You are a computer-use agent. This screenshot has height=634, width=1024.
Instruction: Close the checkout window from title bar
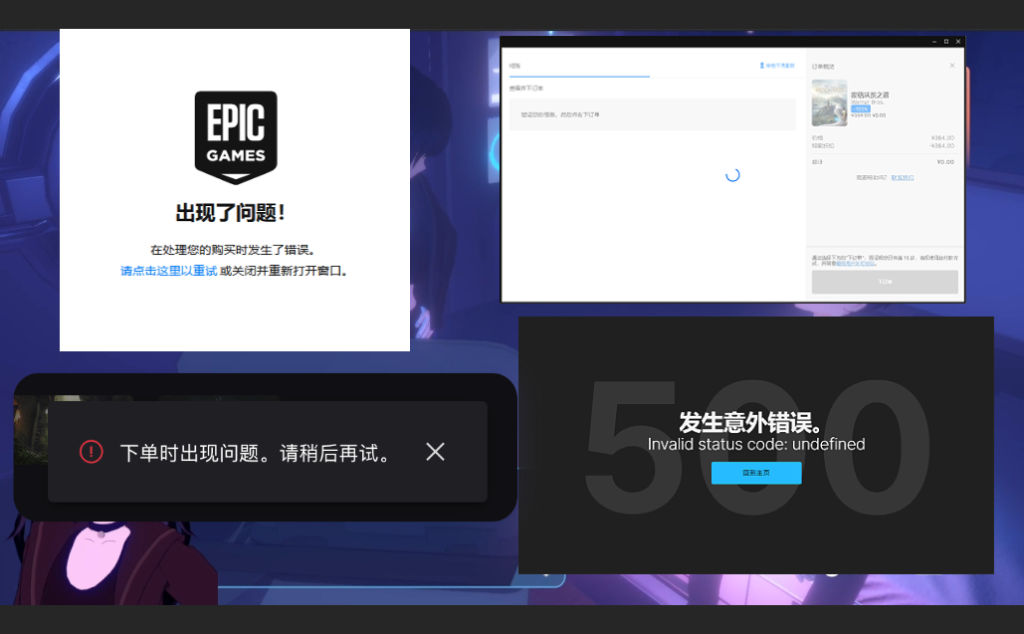tap(959, 42)
